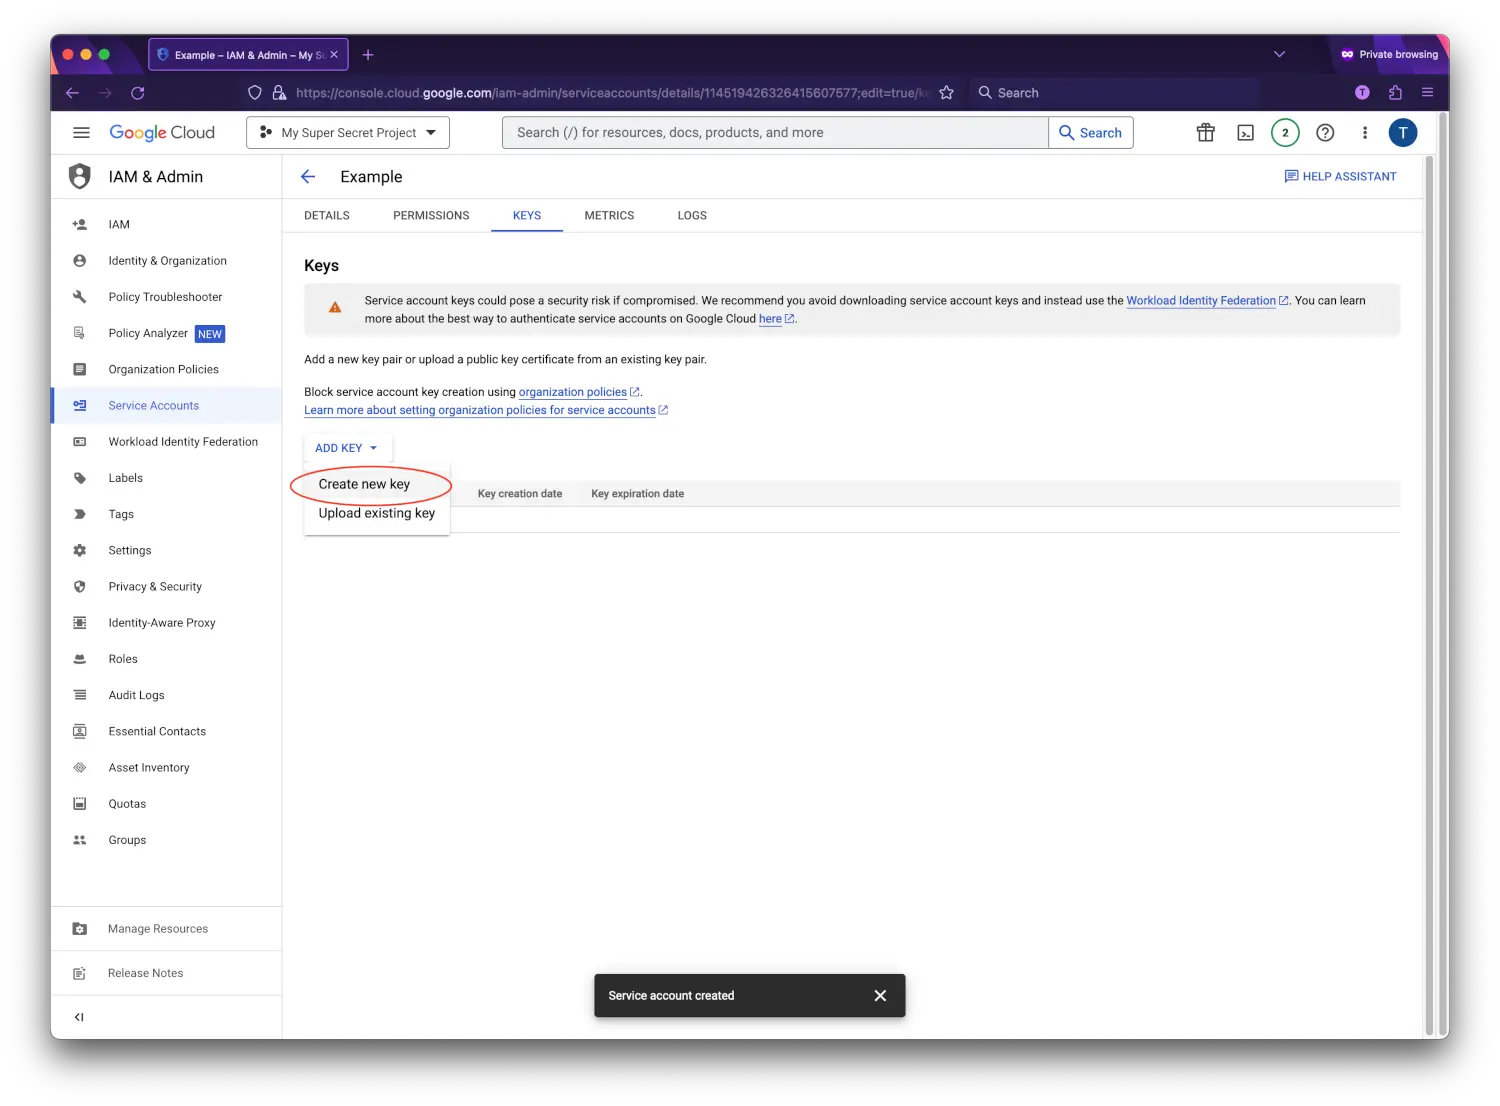1500x1106 pixels.
Task: Click the back arrow beside Example
Action: (308, 177)
